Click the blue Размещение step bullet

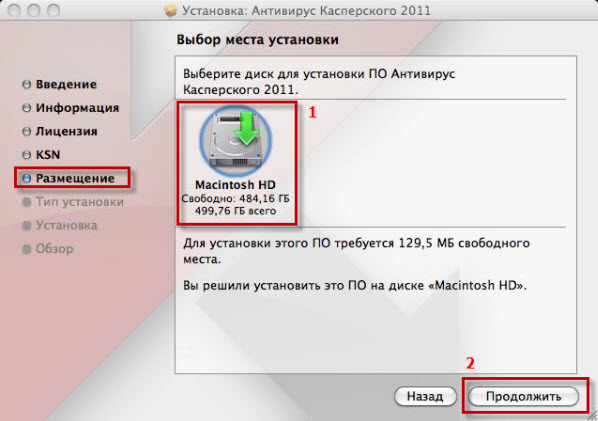pos(26,178)
